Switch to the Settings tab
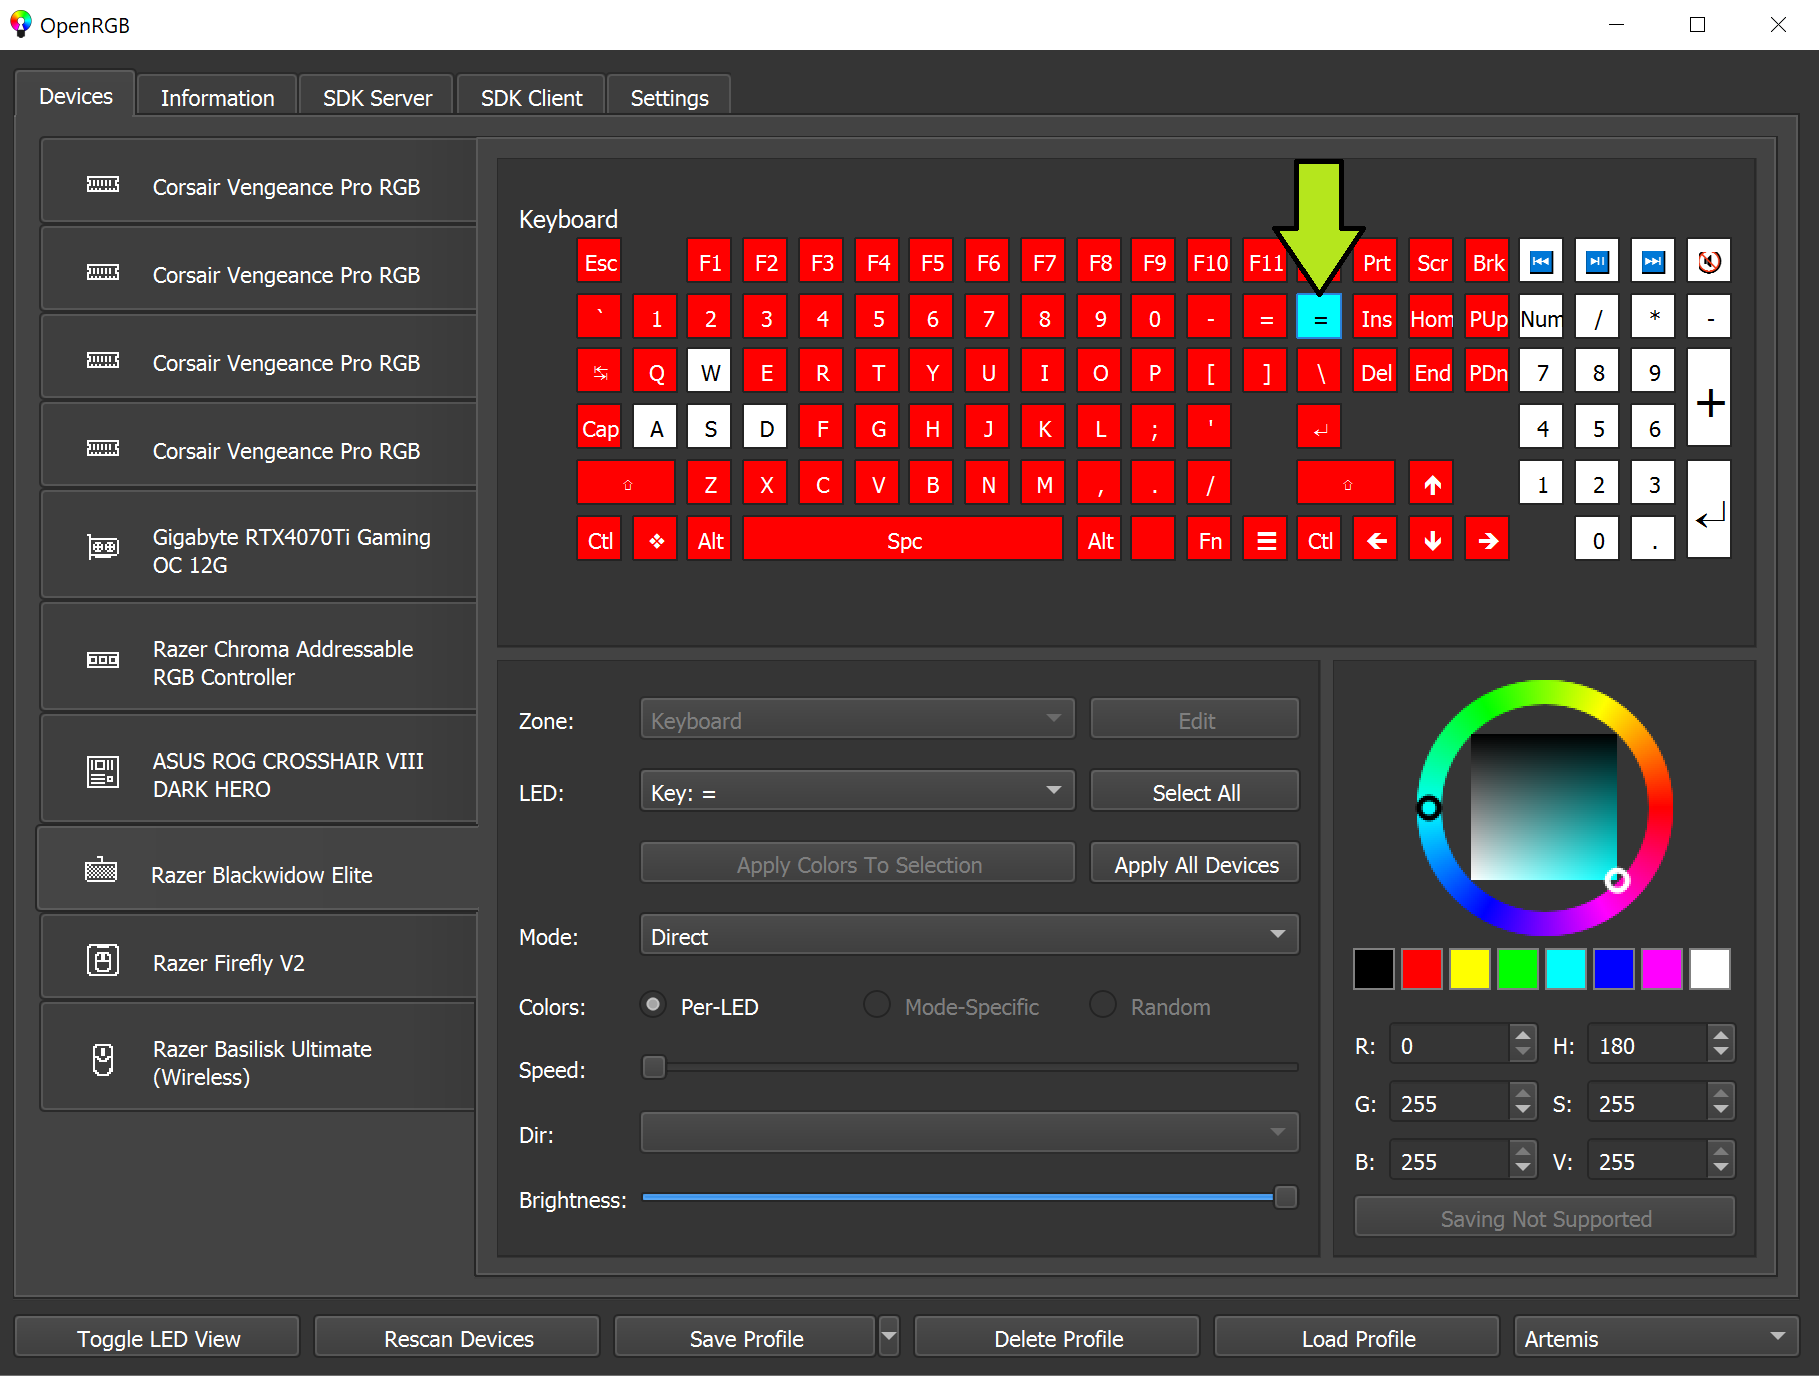The height and width of the screenshot is (1376, 1819). click(x=668, y=97)
